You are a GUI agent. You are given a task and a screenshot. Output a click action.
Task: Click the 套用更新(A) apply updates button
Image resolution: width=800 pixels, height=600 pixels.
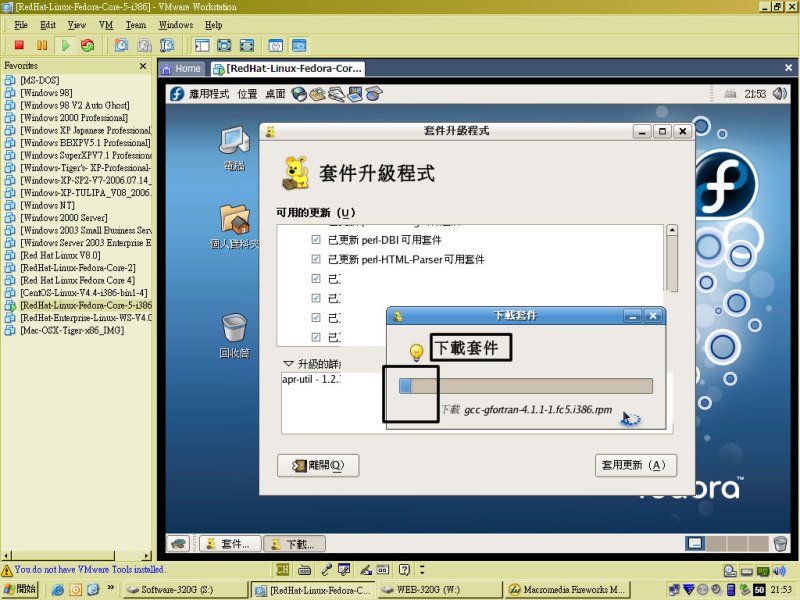636,465
